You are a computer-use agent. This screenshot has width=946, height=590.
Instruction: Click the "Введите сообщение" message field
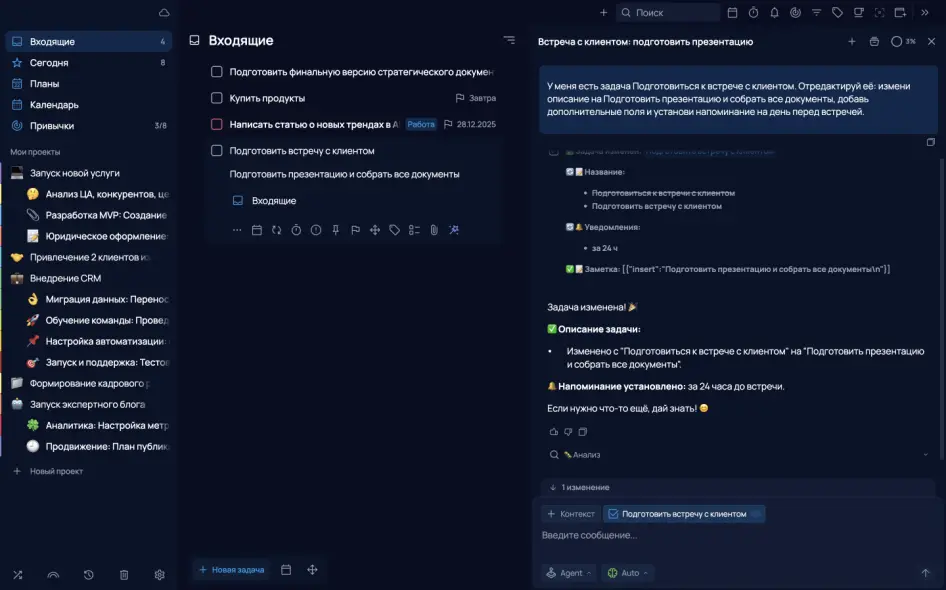(736, 536)
